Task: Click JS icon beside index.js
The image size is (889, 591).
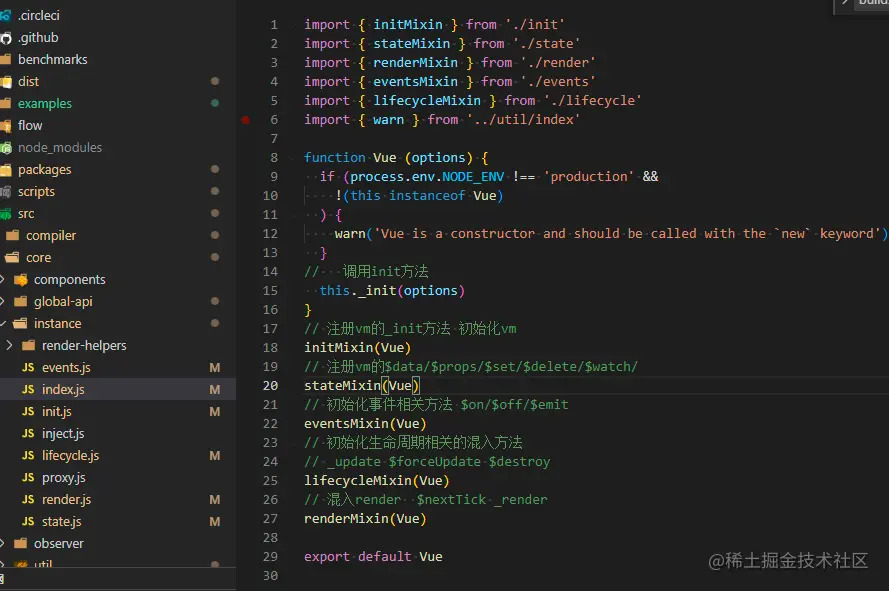Action: [x=28, y=390]
